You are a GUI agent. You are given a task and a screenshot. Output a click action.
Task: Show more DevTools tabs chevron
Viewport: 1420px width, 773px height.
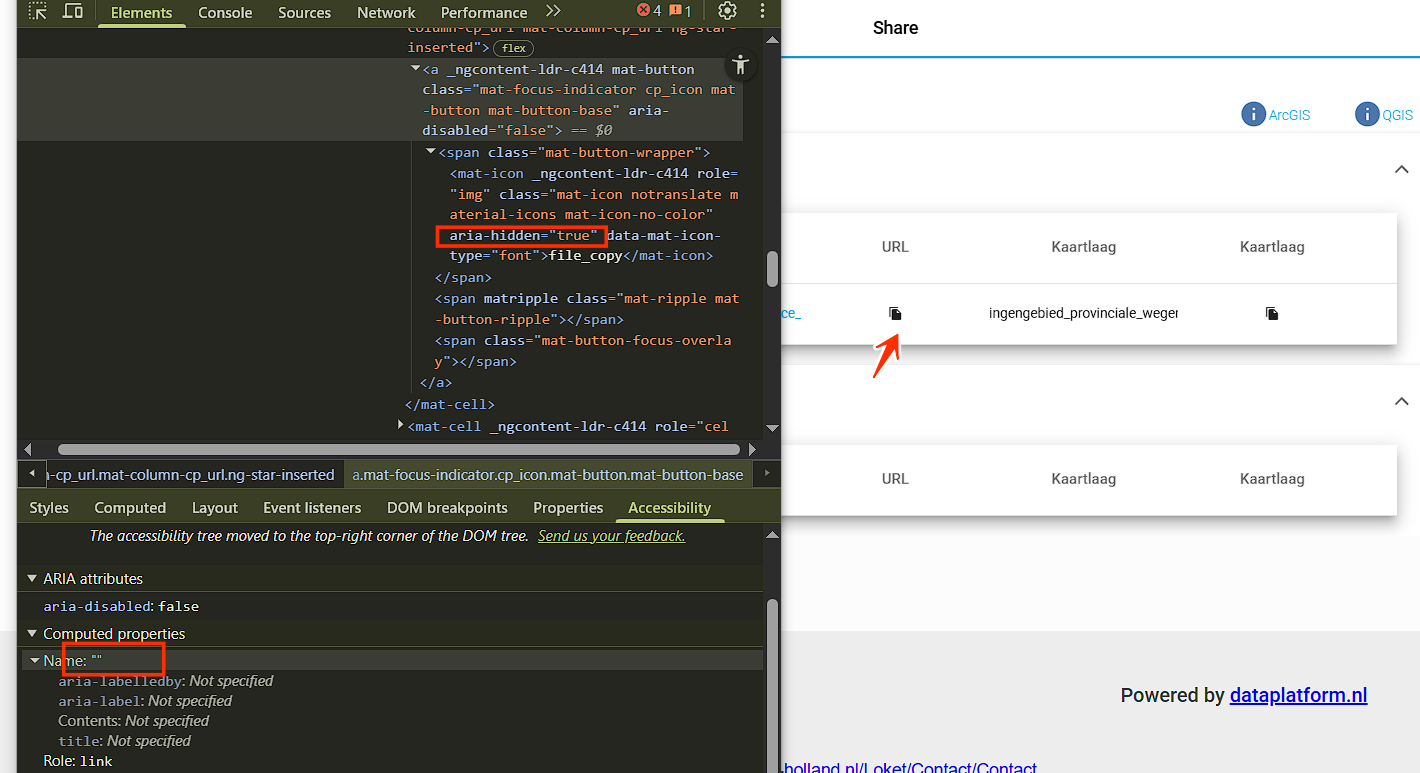(x=553, y=12)
